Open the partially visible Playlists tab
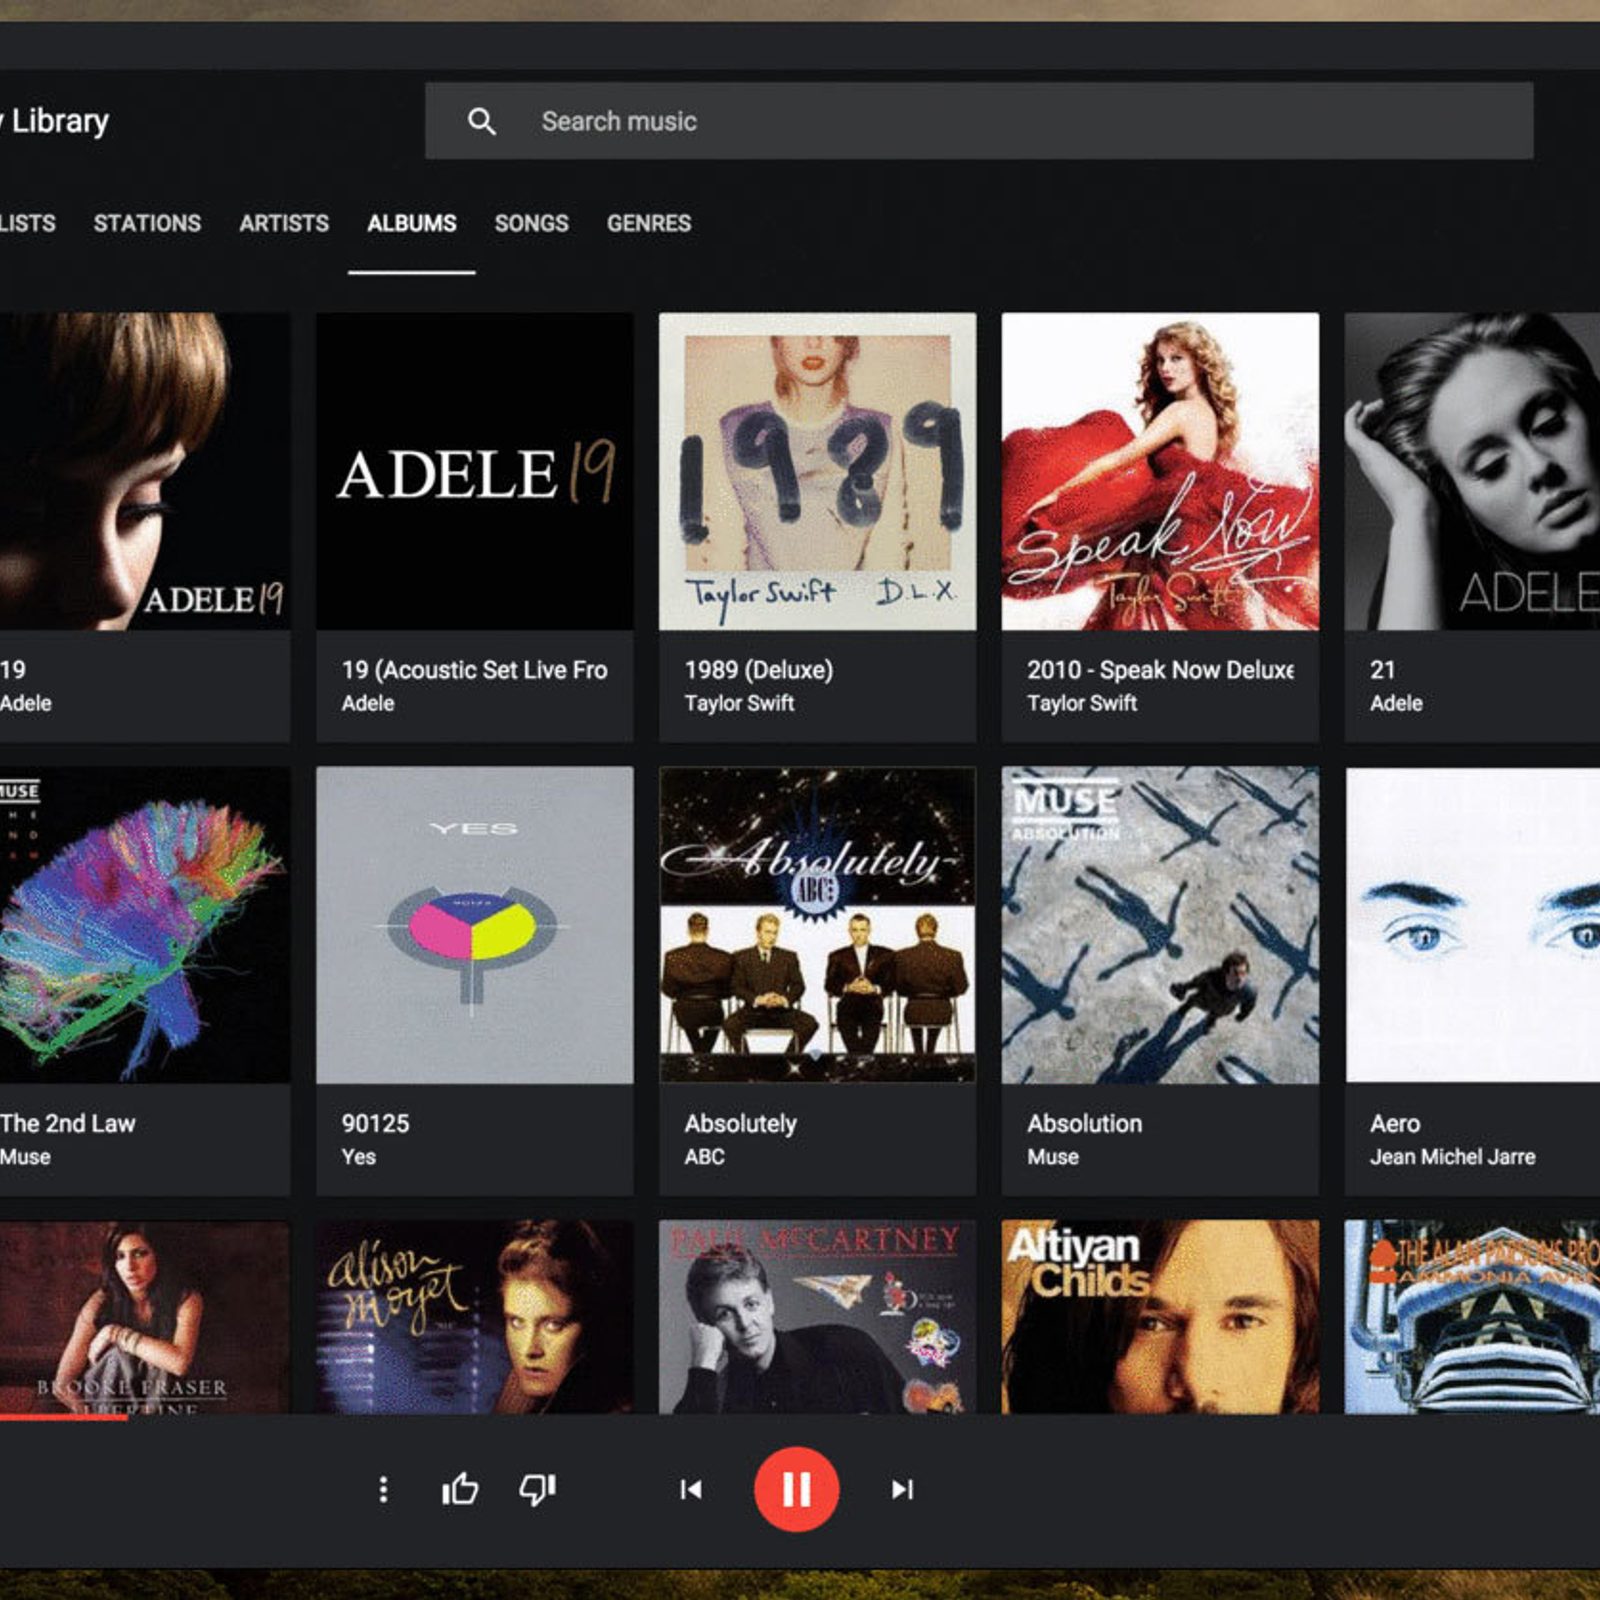This screenshot has width=1600, height=1600. coord(28,223)
